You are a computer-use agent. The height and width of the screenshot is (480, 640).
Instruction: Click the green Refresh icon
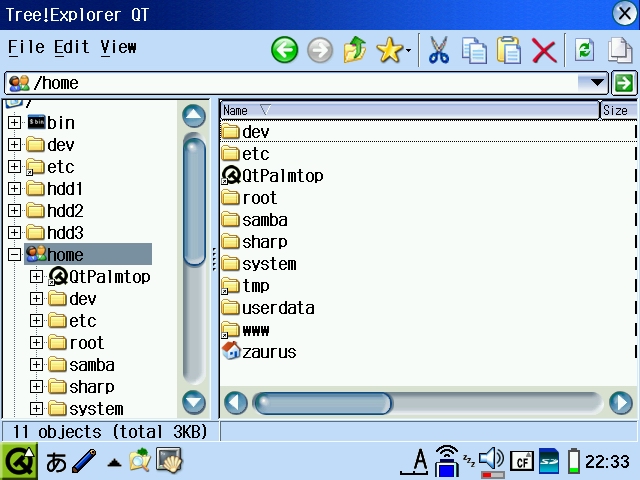click(585, 50)
